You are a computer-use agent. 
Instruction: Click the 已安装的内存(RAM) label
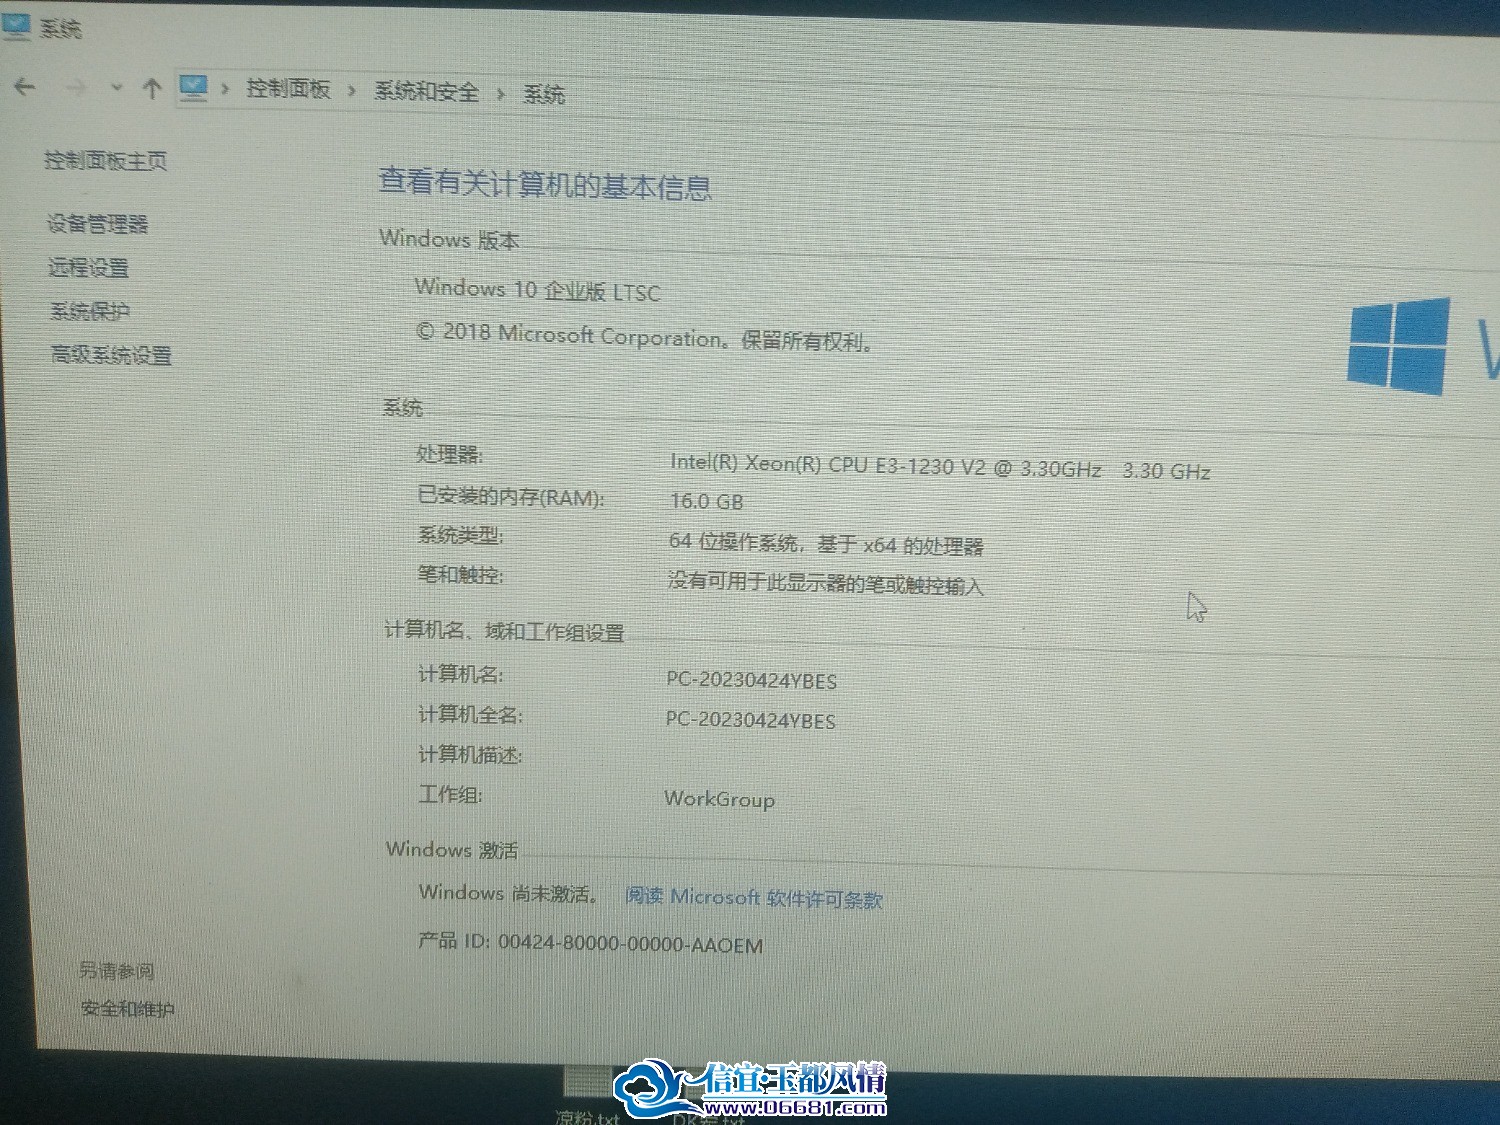click(x=511, y=497)
